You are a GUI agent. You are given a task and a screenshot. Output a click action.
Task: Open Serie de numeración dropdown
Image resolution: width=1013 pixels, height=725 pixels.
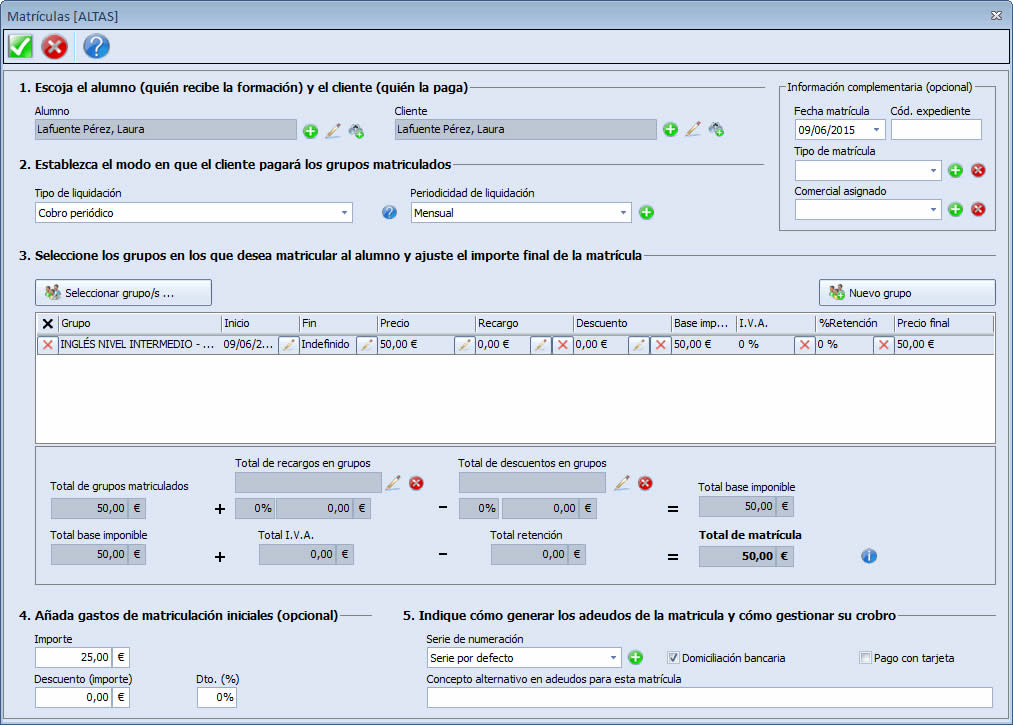[613, 658]
